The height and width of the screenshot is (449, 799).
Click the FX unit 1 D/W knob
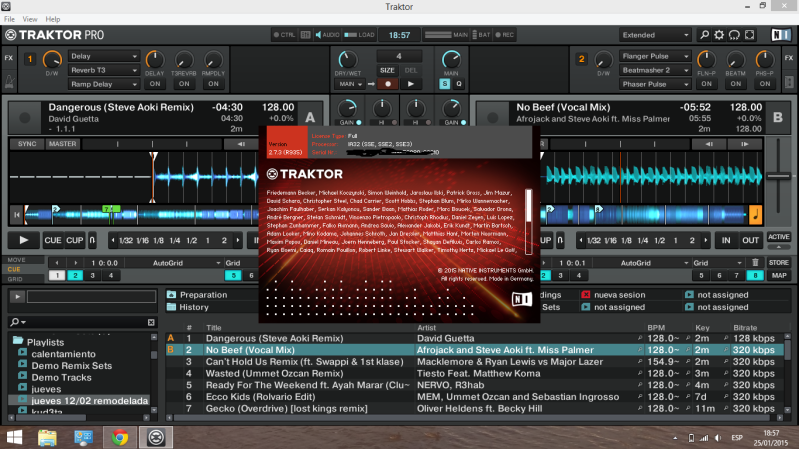tap(52, 58)
